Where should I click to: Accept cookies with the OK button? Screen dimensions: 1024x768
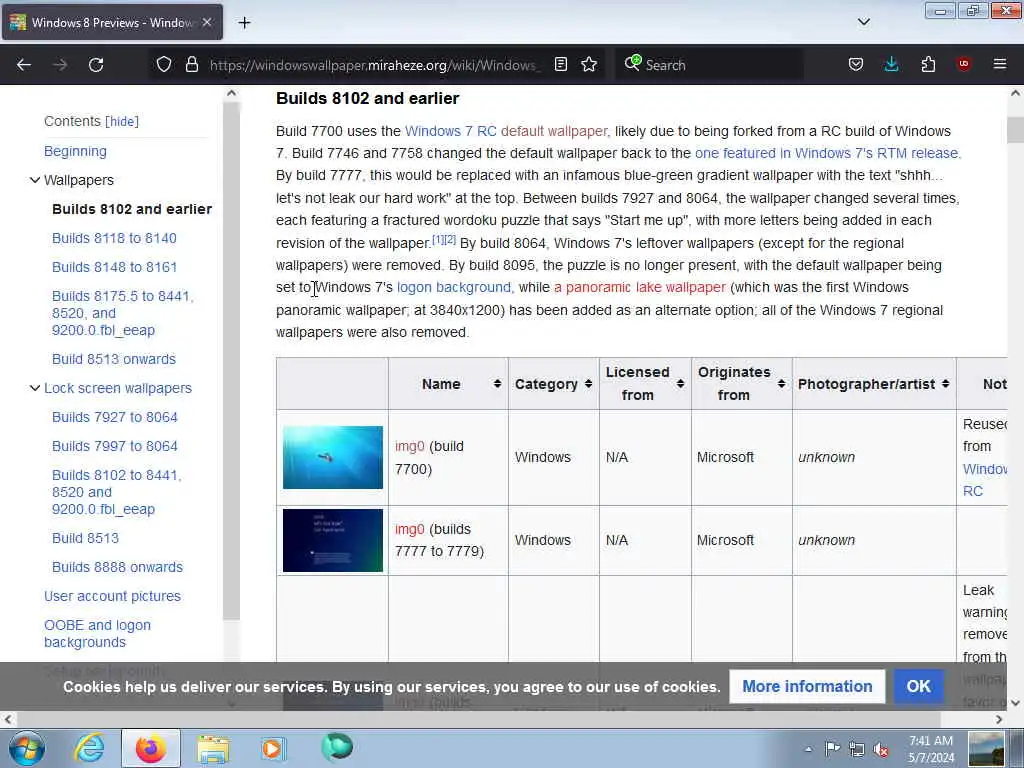tap(918, 686)
